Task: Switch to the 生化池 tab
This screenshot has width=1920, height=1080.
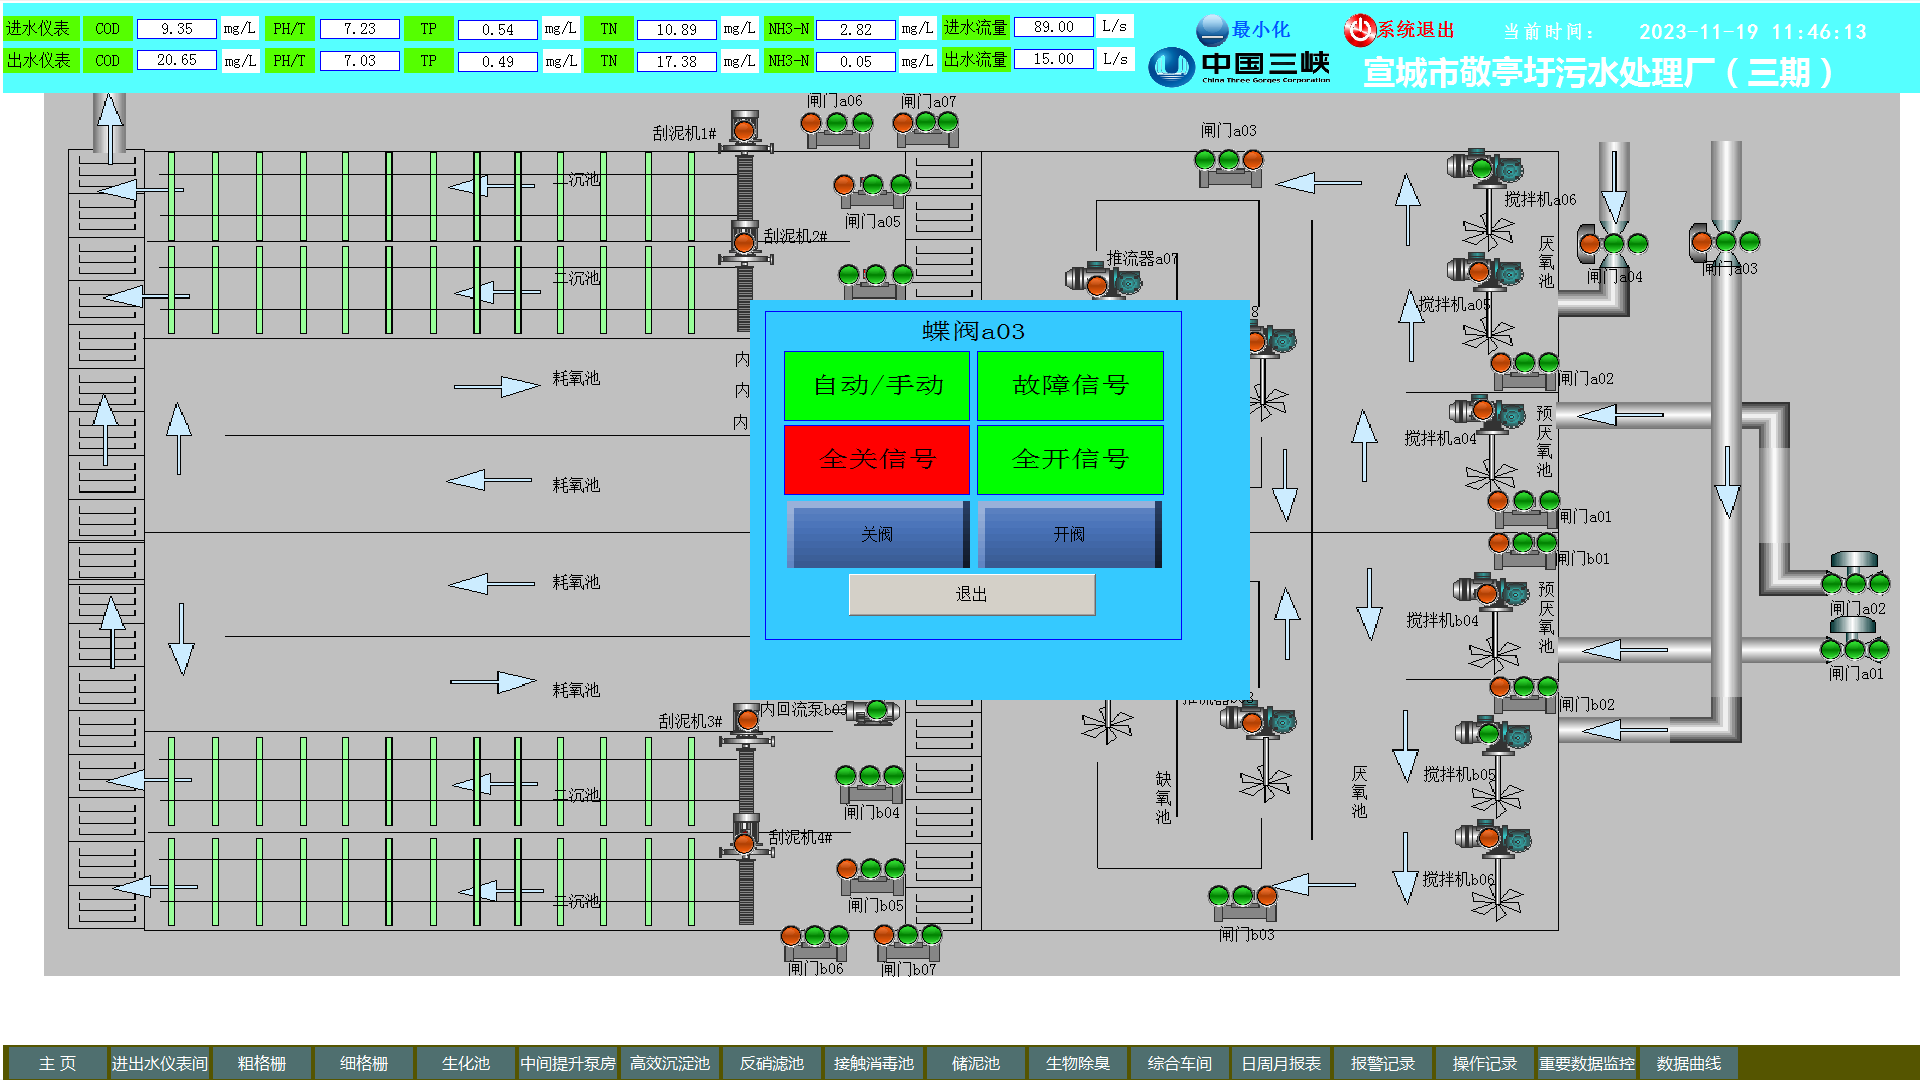Action: point(466,1063)
